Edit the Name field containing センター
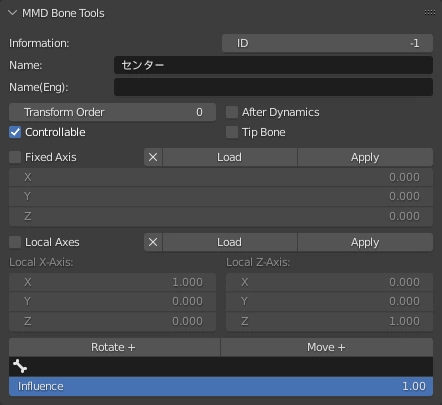The image size is (442, 405). 273,65
